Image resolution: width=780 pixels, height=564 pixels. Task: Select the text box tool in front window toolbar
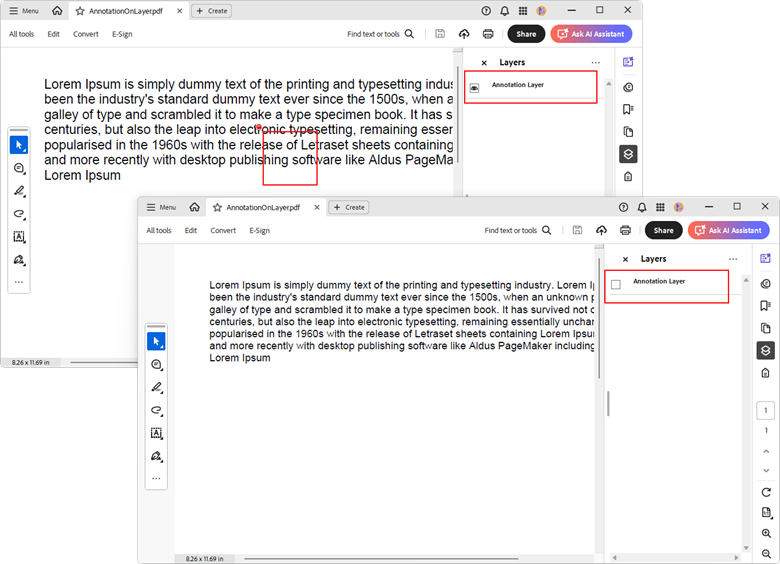[x=156, y=433]
